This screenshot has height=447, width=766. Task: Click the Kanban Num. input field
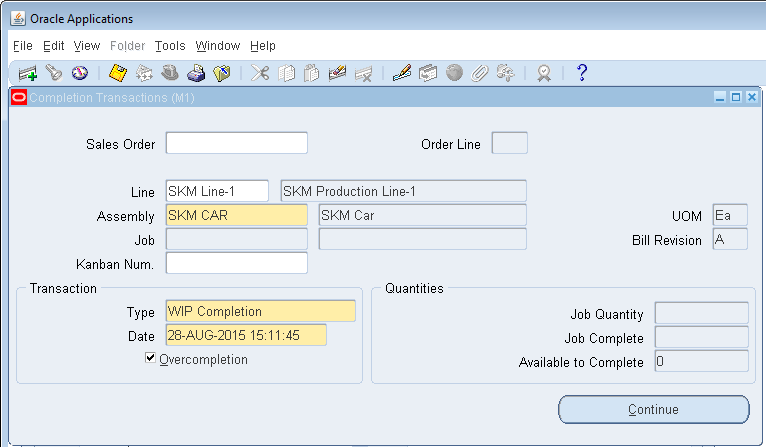[x=236, y=263]
